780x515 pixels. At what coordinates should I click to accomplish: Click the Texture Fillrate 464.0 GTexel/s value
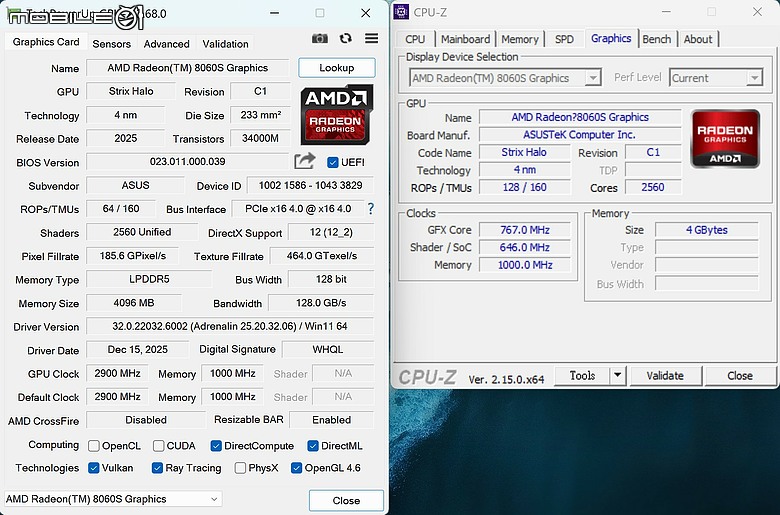[x=322, y=256]
